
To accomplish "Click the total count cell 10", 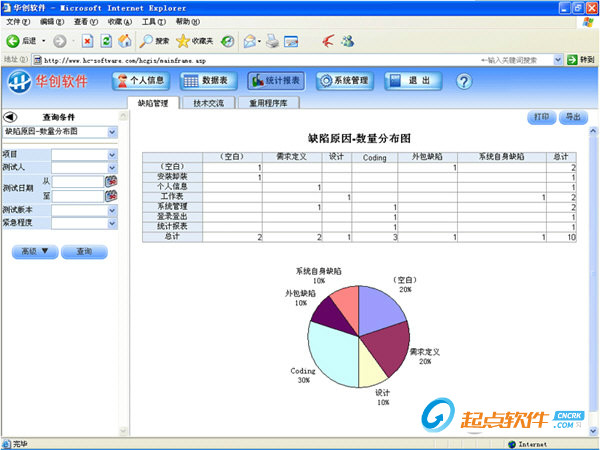I will [x=561, y=237].
